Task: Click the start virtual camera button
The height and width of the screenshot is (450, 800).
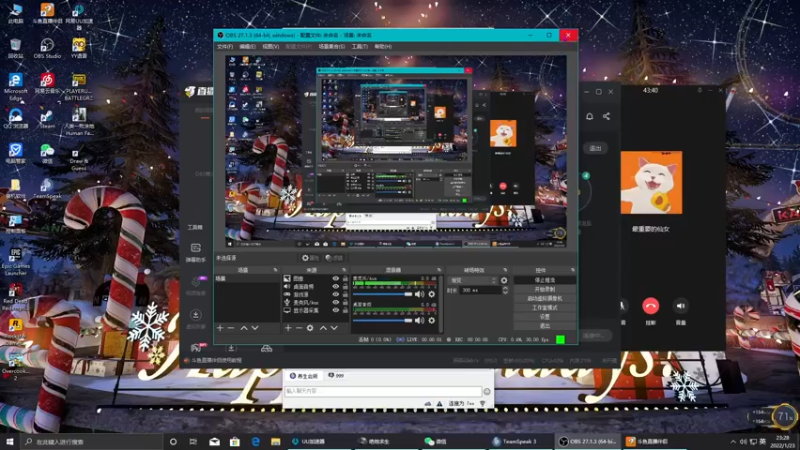Action: 544,298
